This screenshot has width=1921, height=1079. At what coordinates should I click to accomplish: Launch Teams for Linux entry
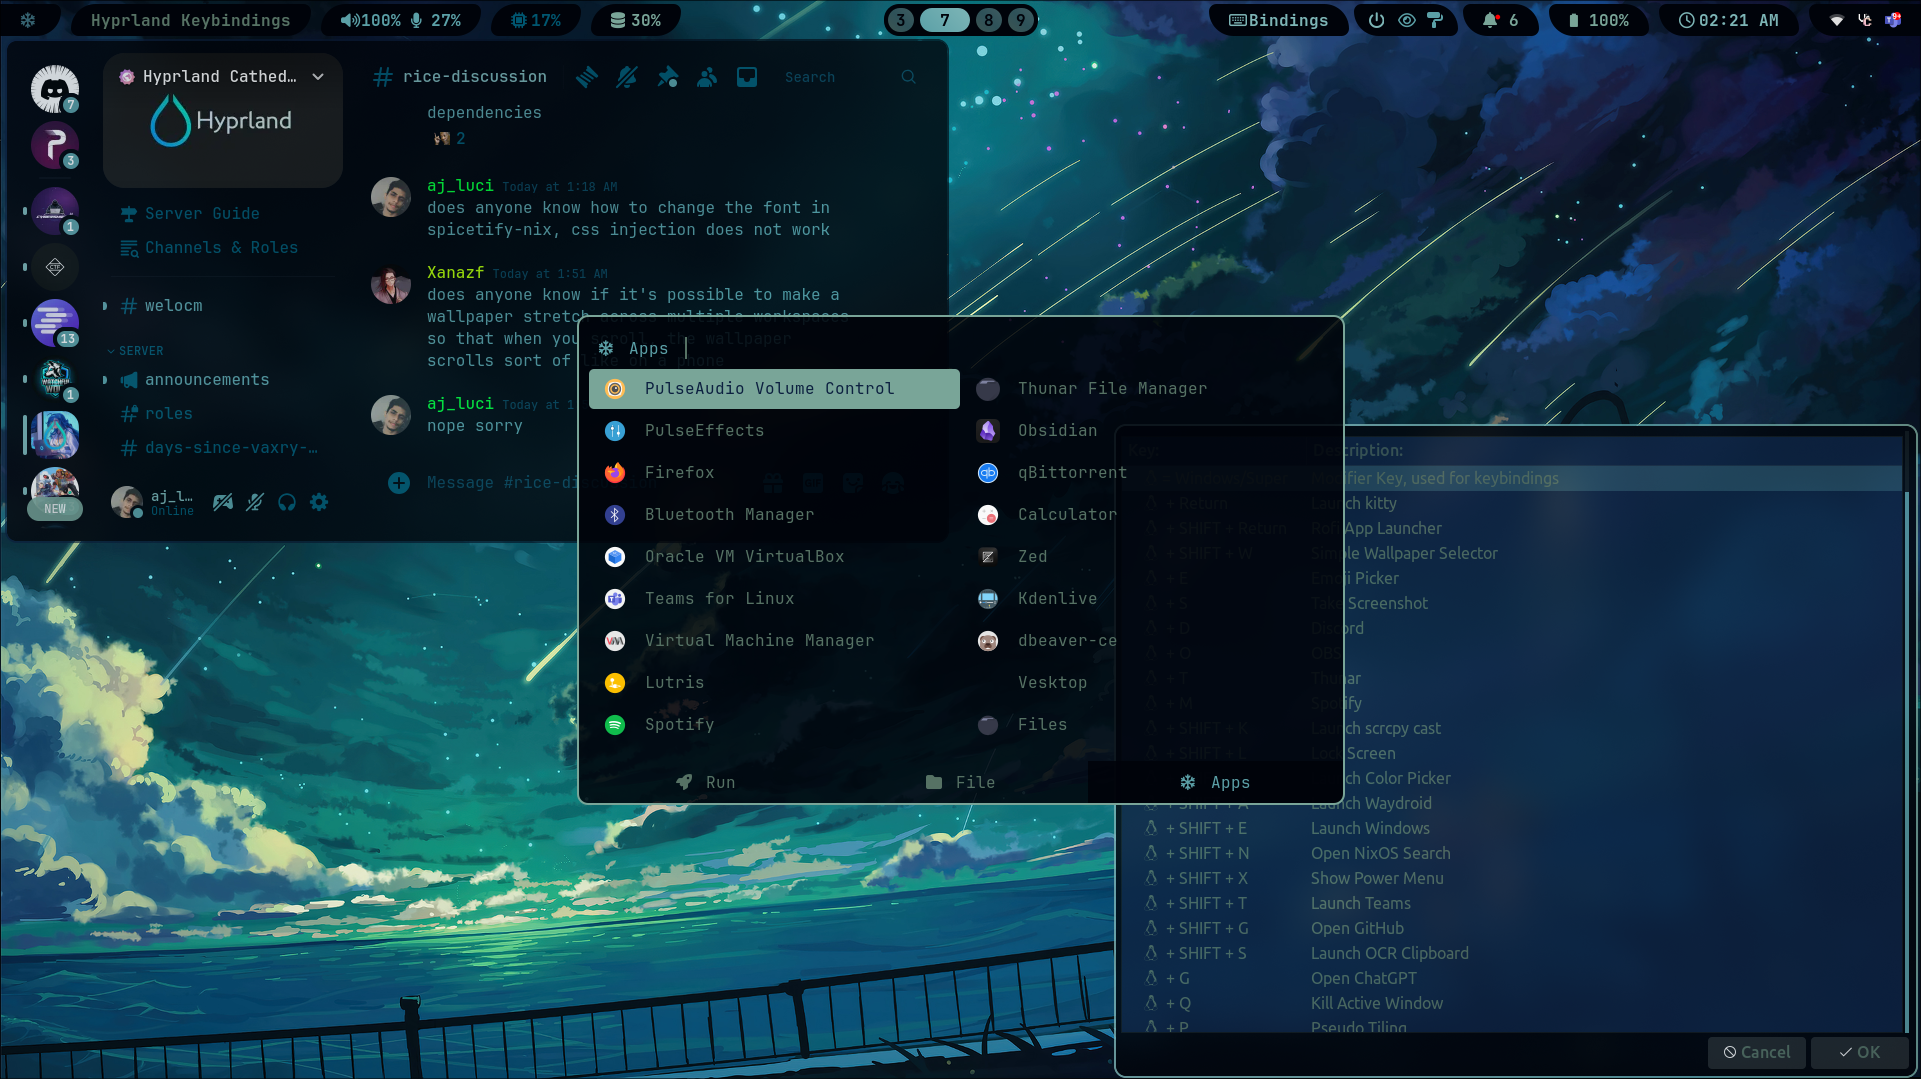tap(774, 598)
